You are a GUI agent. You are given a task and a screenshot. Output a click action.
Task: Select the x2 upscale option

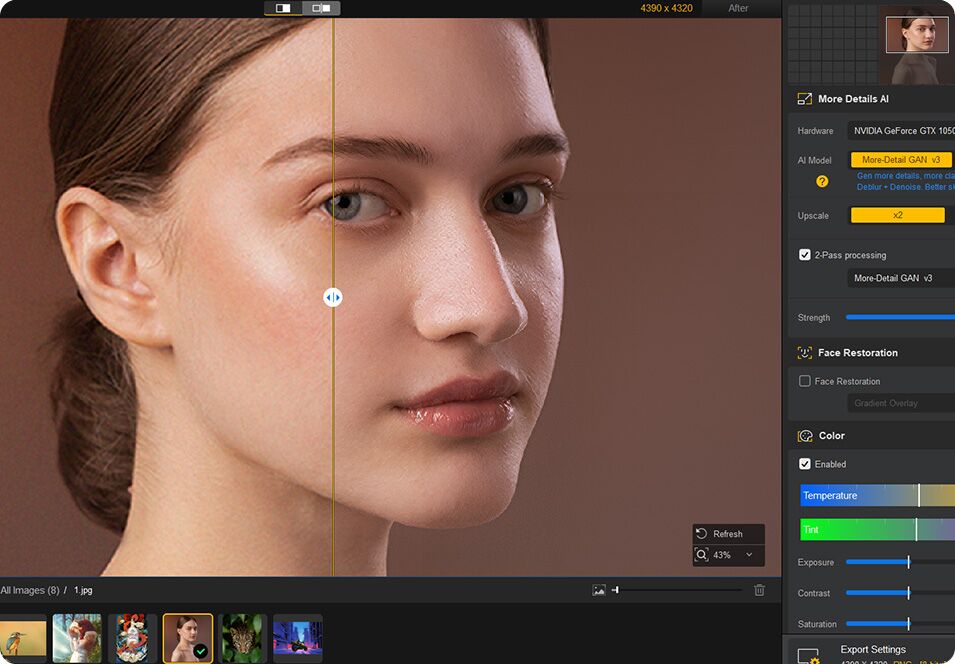point(897,215)
